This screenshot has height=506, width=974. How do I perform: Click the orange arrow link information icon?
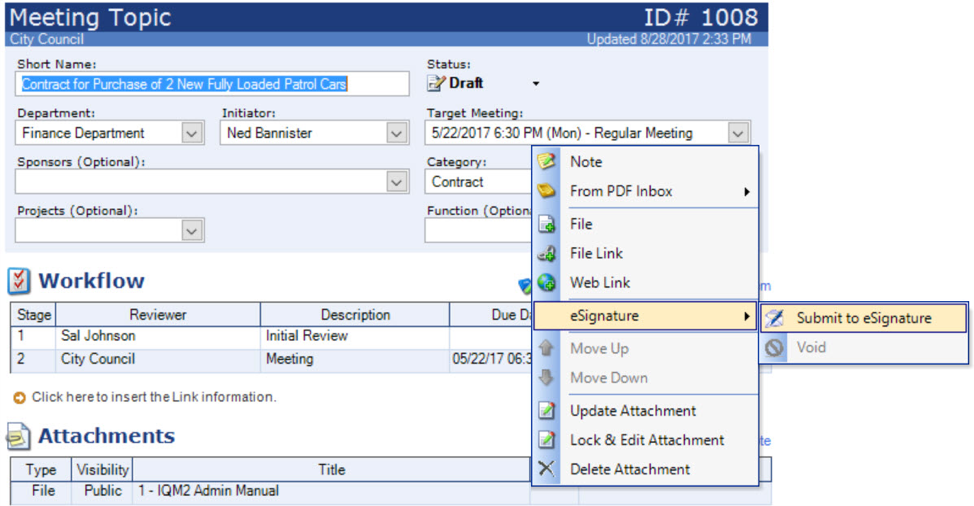[x=19, y=397]
